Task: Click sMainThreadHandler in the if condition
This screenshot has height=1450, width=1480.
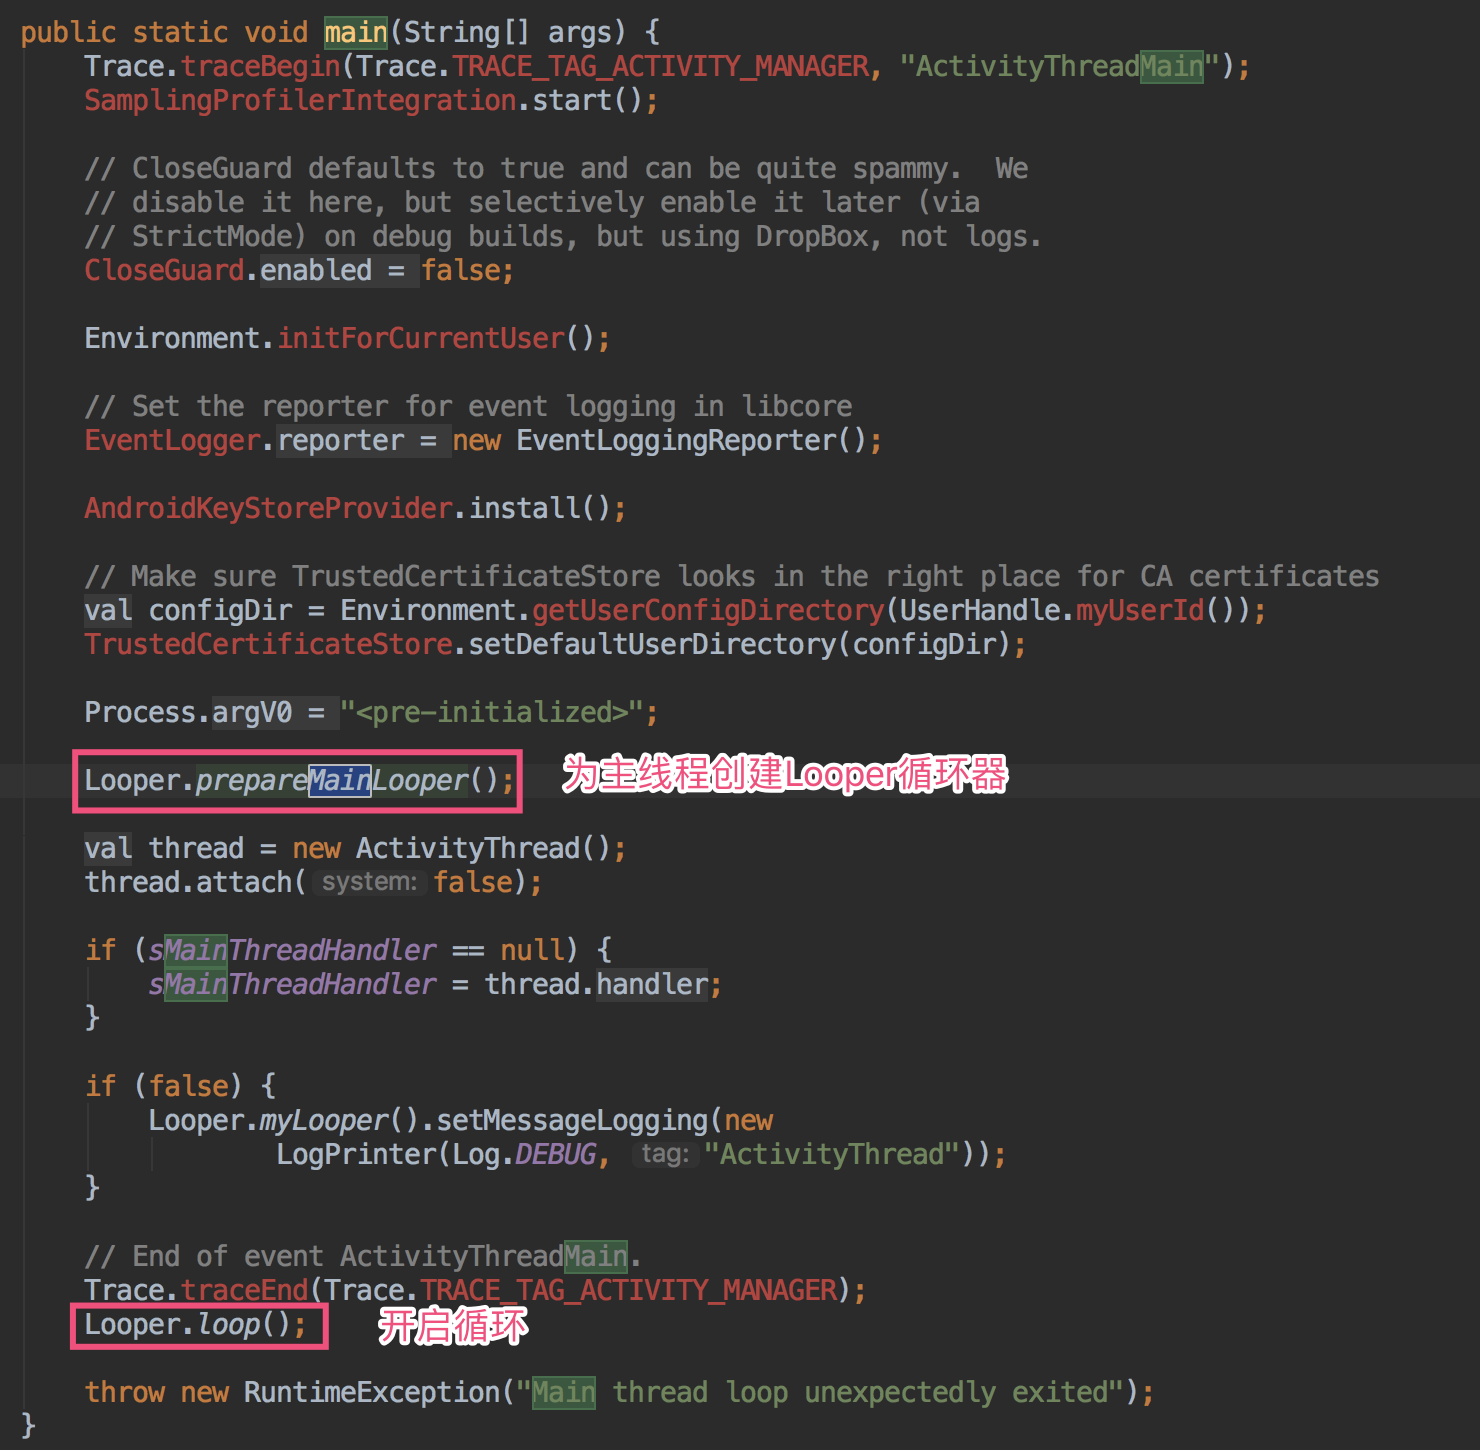Action: (292, 950)
